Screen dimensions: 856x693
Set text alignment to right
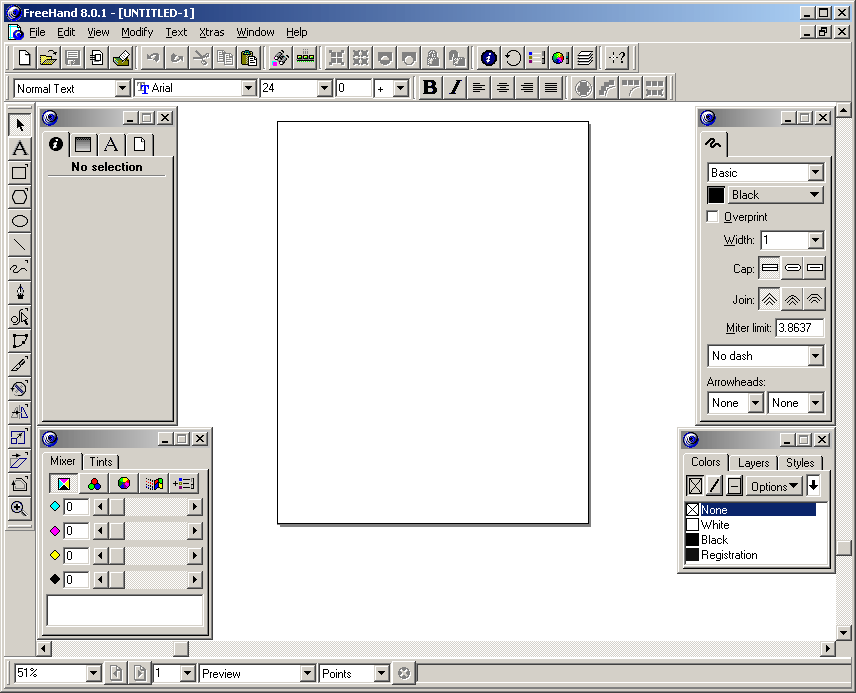527,87
